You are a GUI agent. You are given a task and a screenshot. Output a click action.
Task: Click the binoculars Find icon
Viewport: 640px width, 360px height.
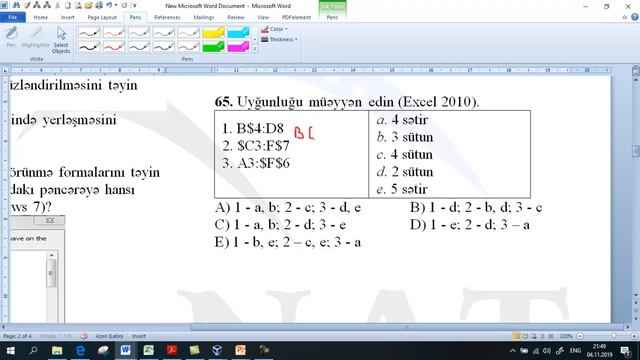tap(16, 5)
